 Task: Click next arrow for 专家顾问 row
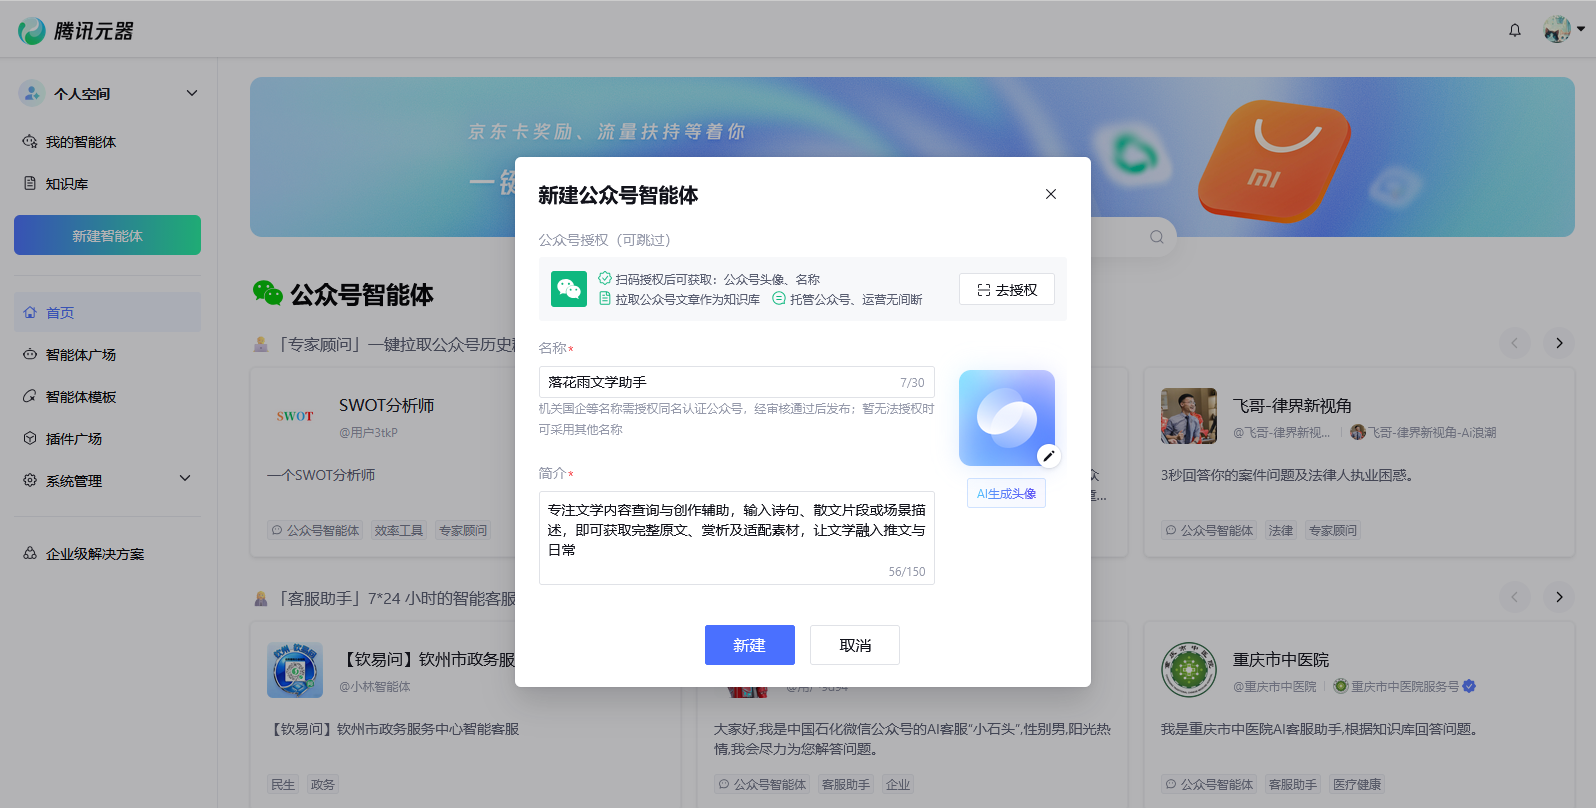[x=1559, y=343]
